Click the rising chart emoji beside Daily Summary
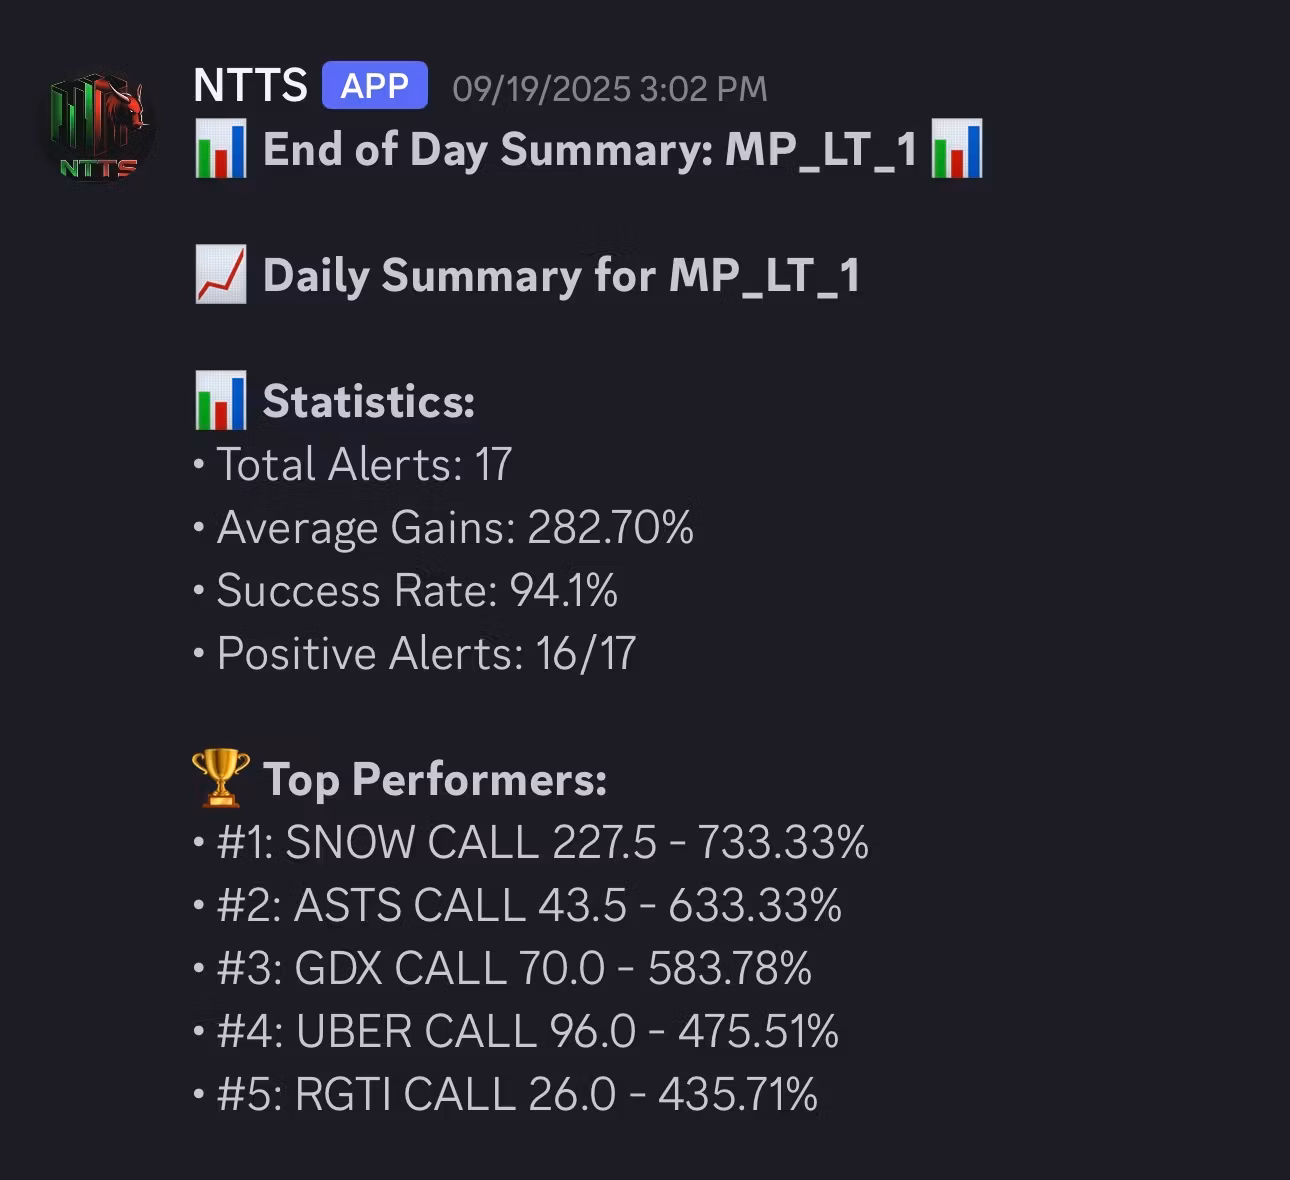 (x=221, y=276)
